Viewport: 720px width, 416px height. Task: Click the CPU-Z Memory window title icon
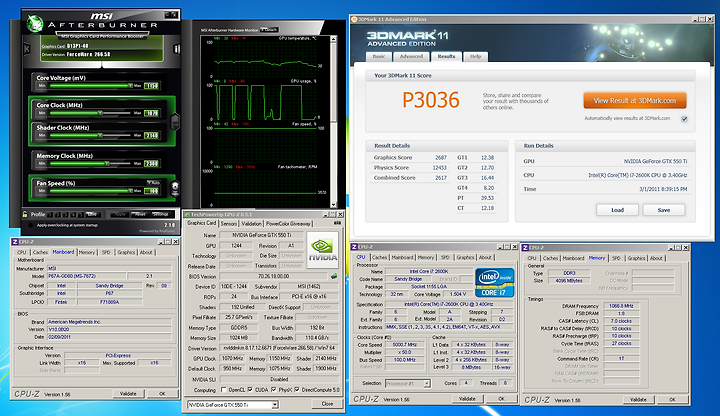coord(525,247)
